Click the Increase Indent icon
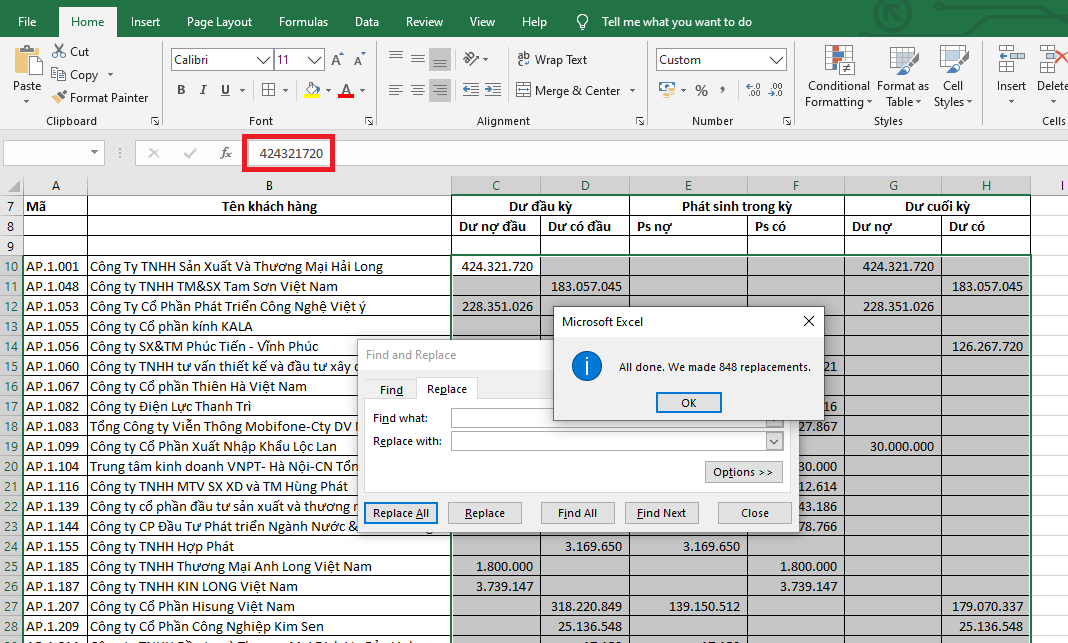The height and width of the screenshot is (643, 1068). click(491, 91)
